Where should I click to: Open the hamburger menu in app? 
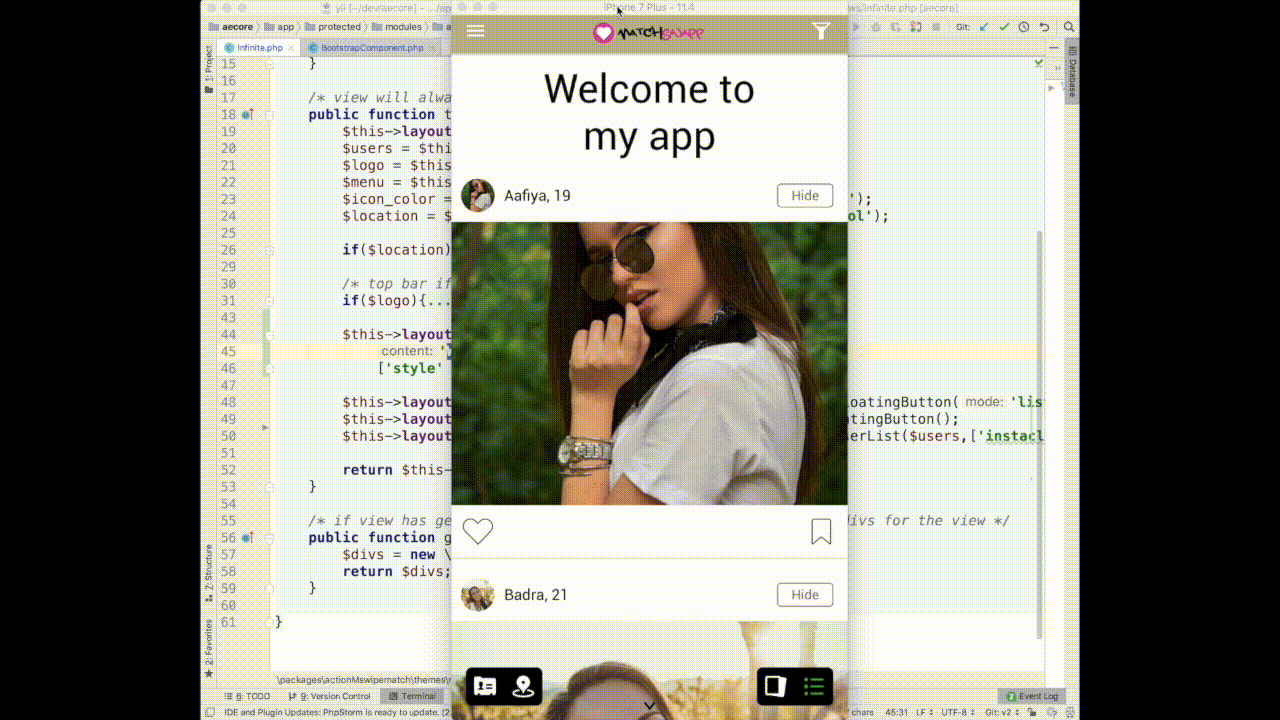[x=476, y=31]
